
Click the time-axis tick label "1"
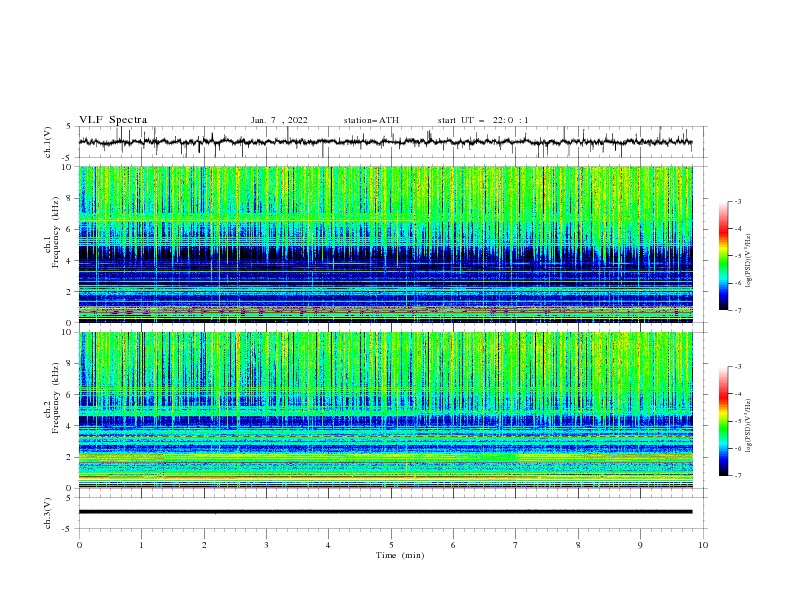click(141, 545)
